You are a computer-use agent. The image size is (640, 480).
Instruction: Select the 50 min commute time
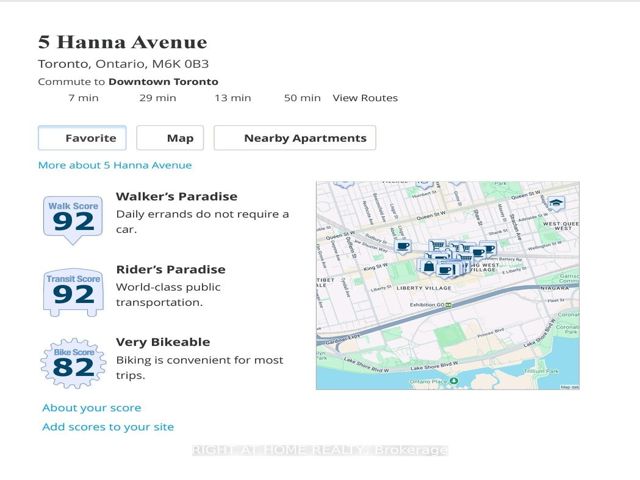[302, 98]
